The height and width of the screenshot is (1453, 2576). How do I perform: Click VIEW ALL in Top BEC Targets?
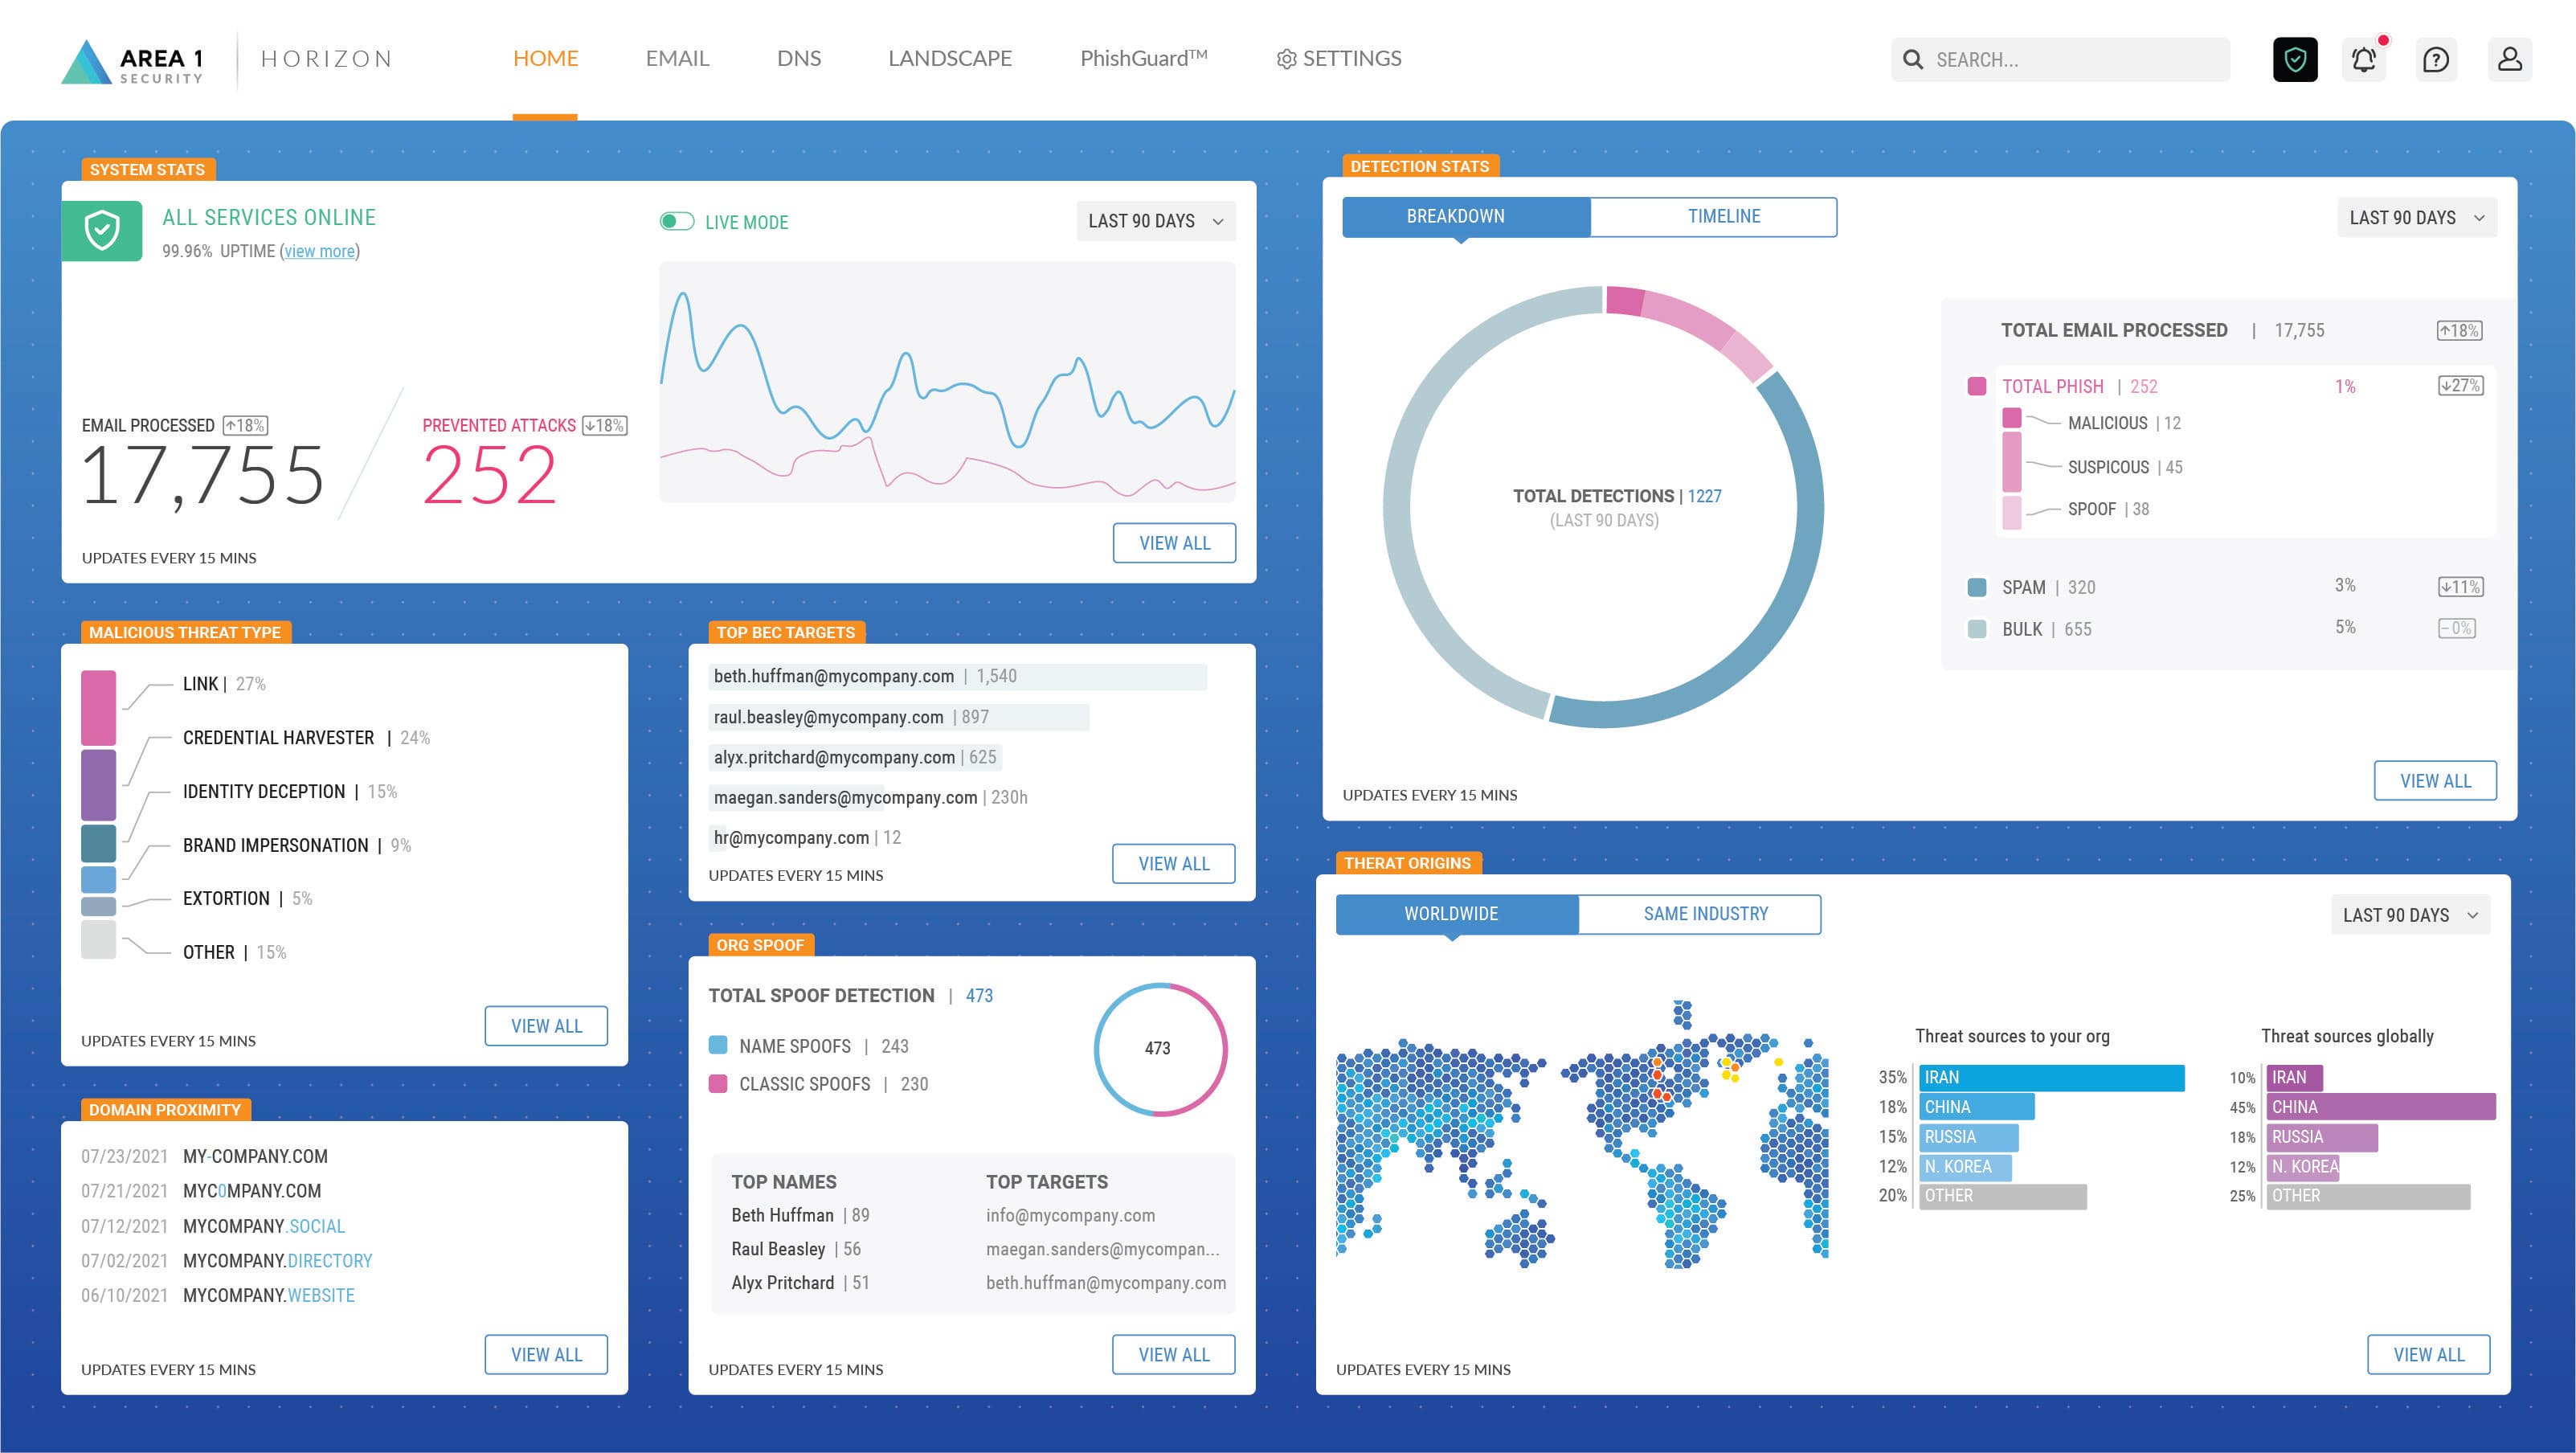(1173, 863)
